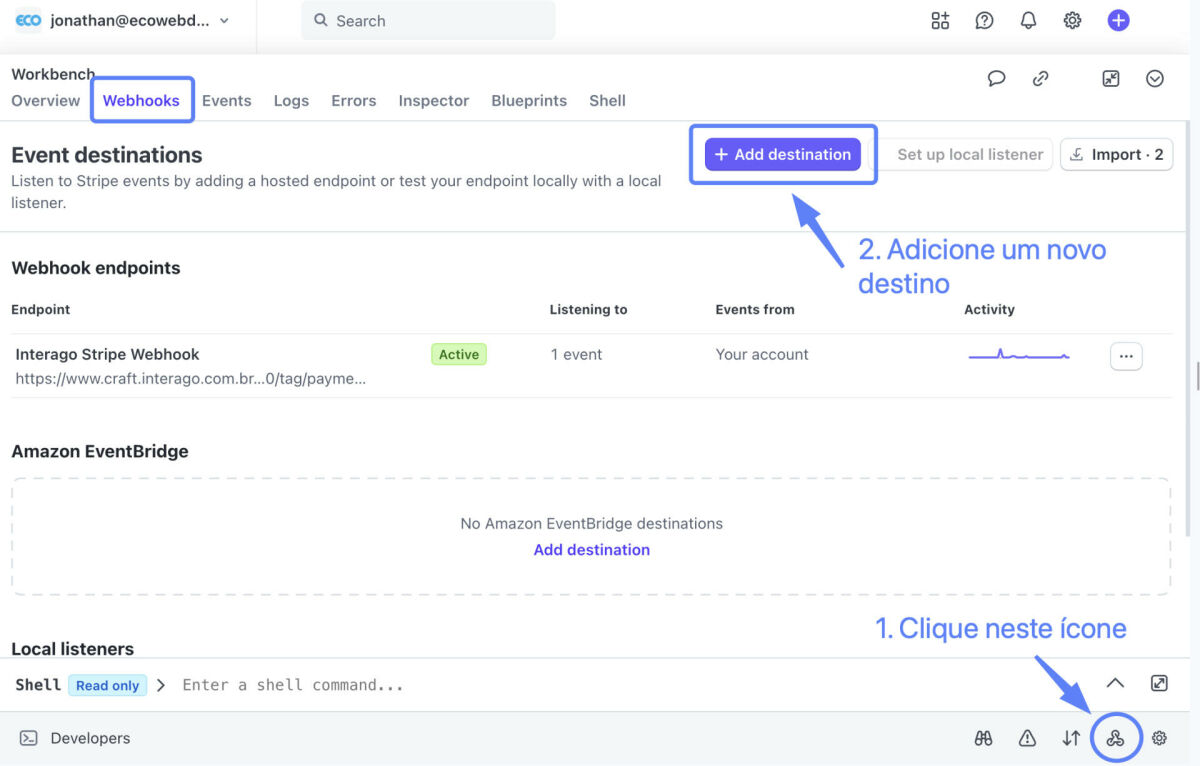Click Add destination link under Amazon EventBridge
The image size is (1200, 766).
point(592,549)
